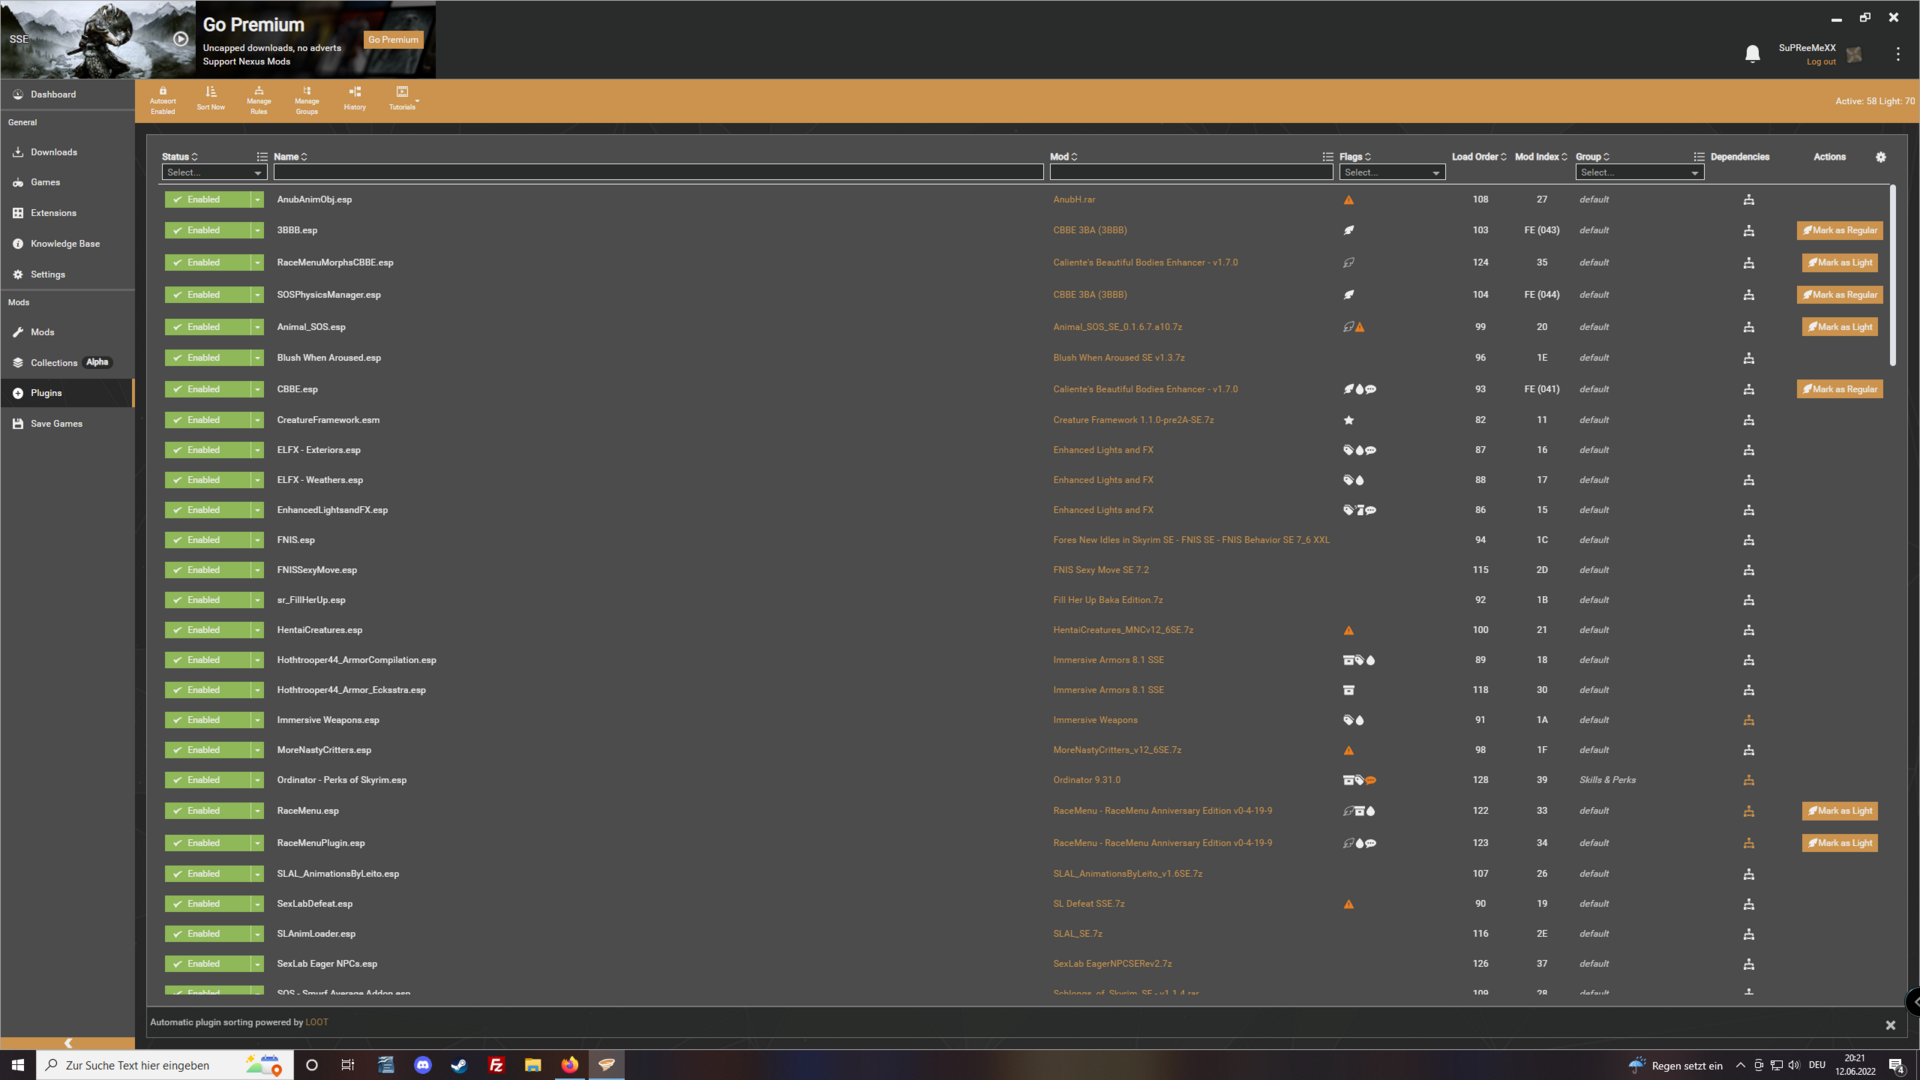
Task: Click the Name filter input field
Action: click(658, 173)
